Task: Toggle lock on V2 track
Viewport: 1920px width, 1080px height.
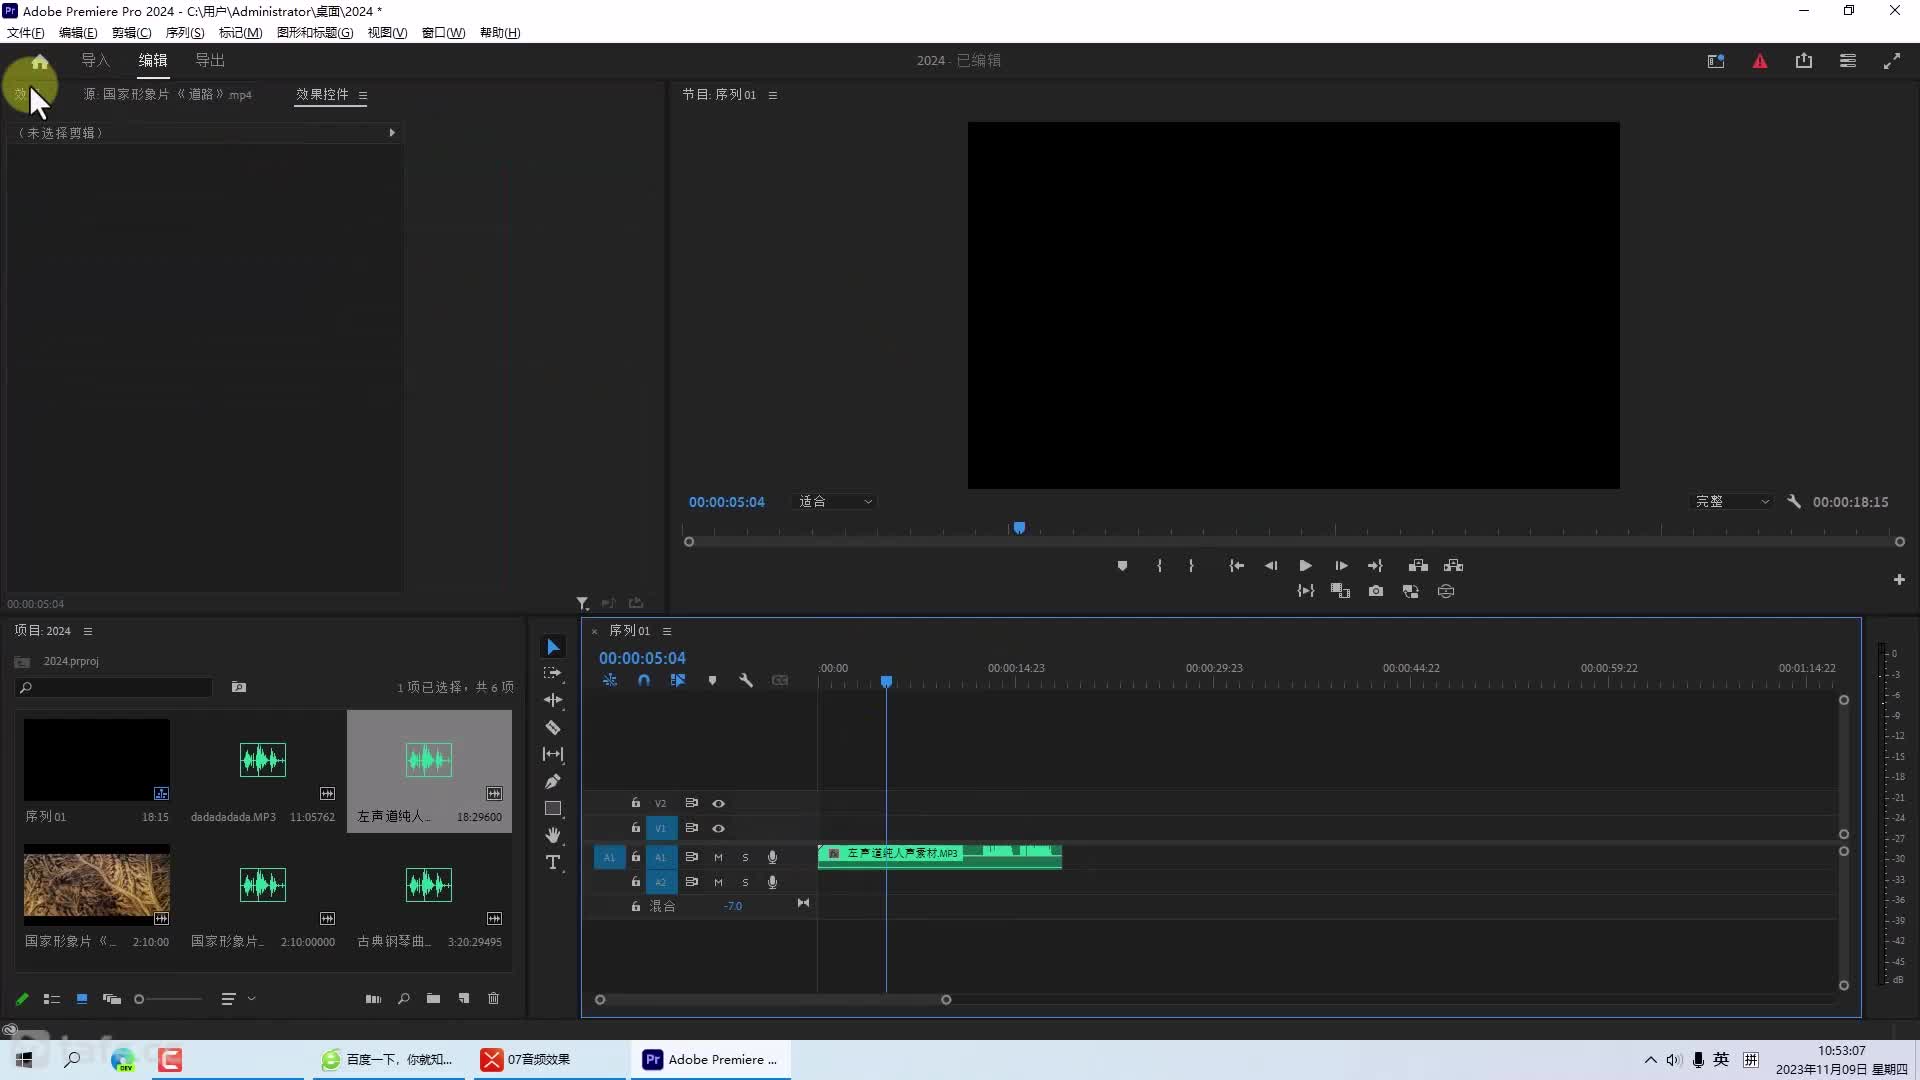Action: 635,803
